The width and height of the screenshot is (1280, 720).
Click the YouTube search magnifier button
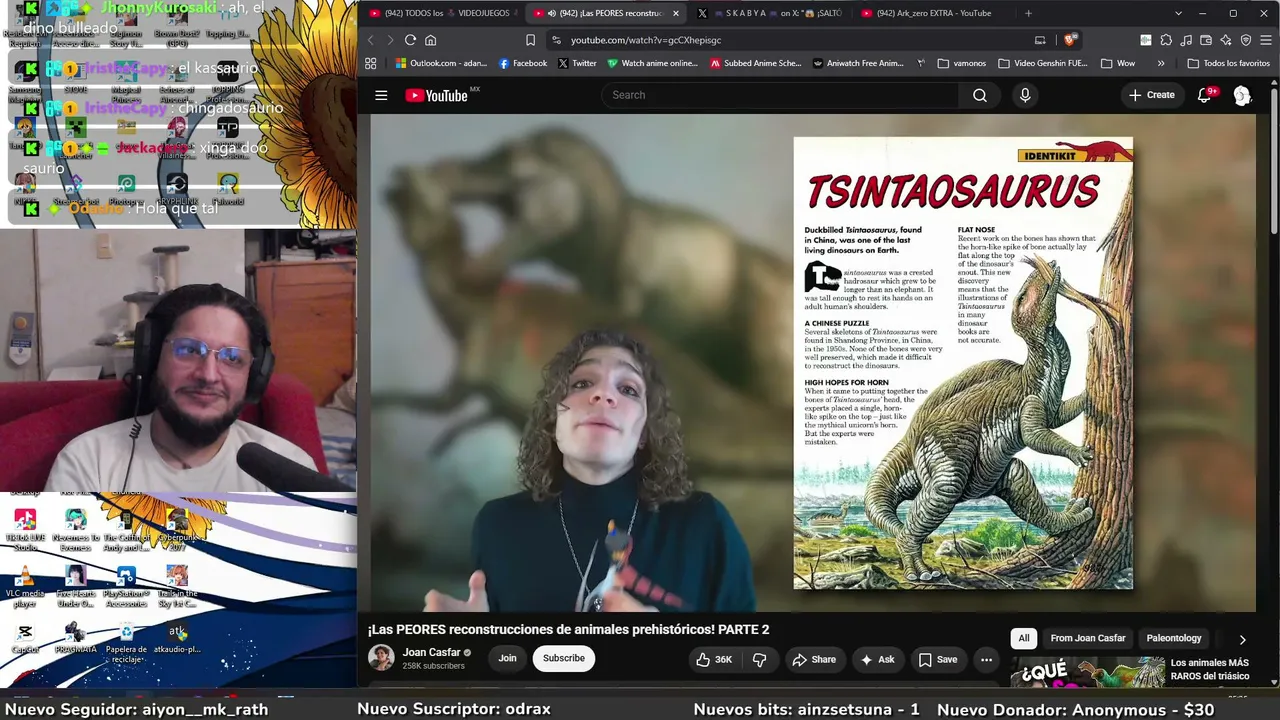[980, 95]
